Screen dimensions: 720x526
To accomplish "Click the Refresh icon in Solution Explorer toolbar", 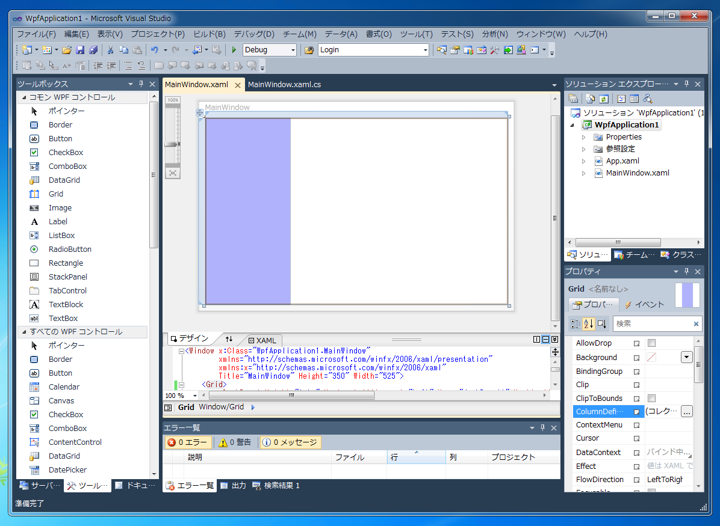I will coord(604,99).
